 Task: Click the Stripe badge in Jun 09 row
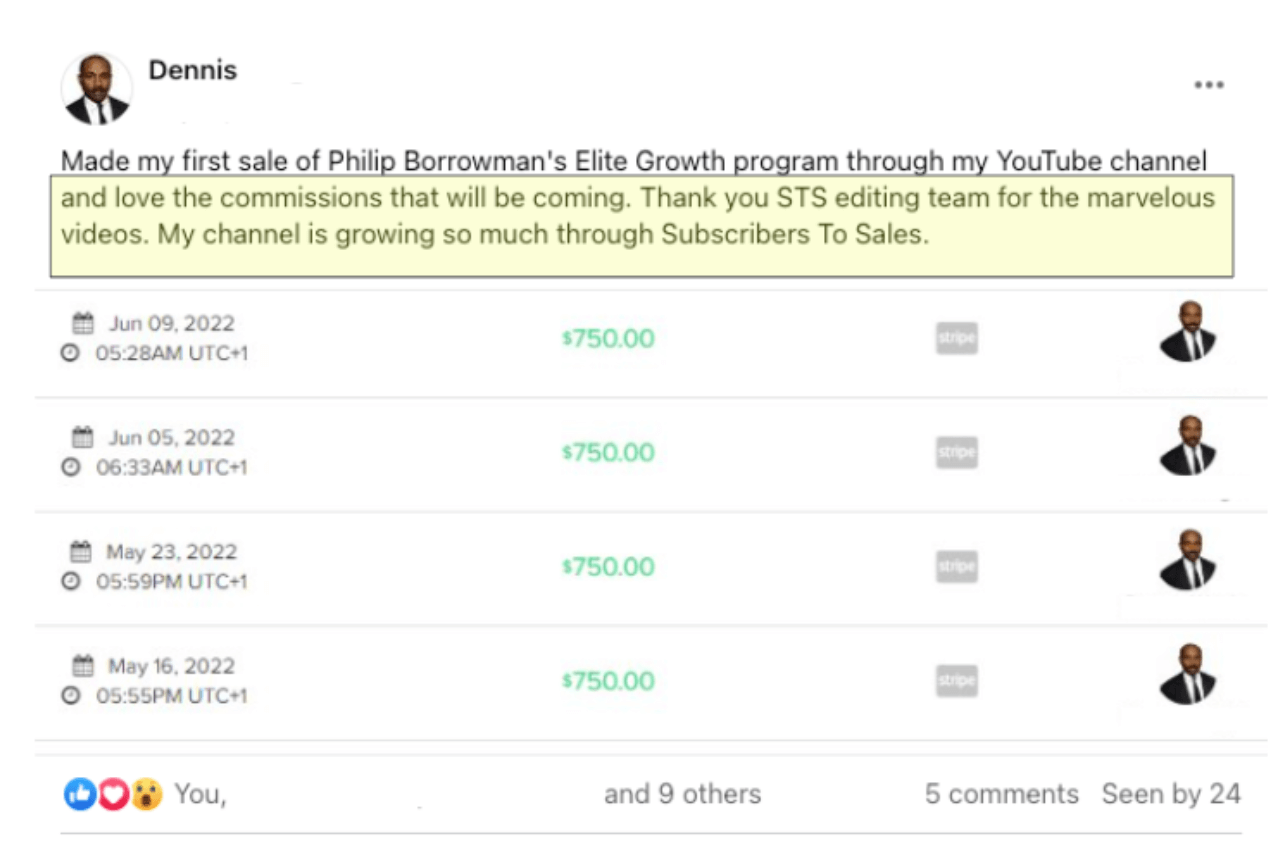(x=956, y=338)
